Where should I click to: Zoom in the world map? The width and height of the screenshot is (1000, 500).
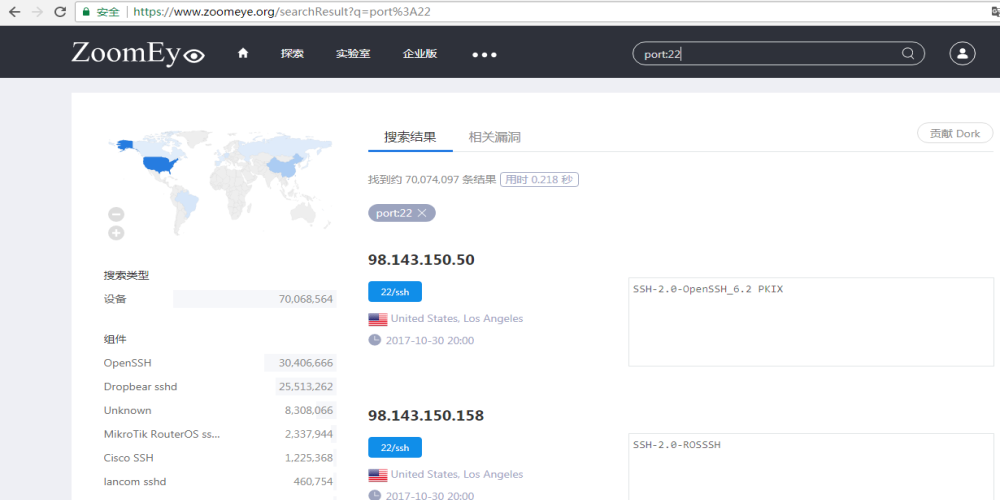(x=116, y=233)
